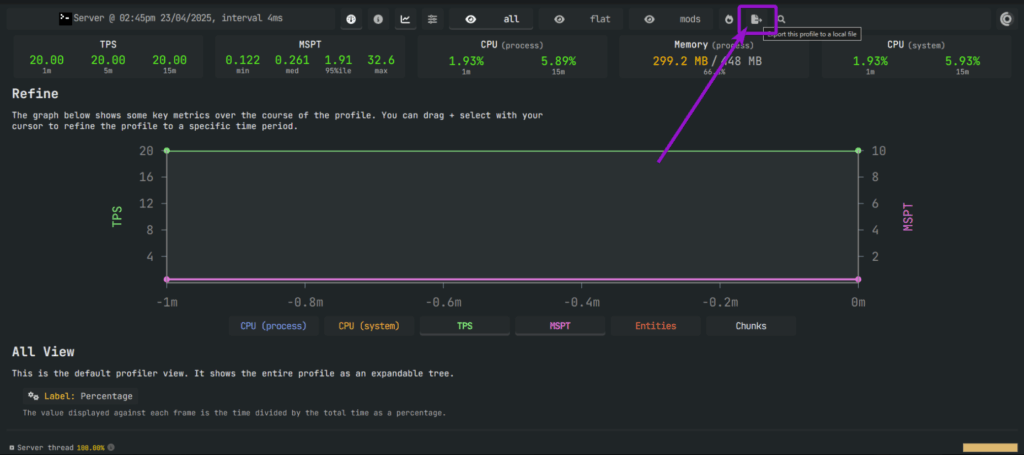Viewport: 1024px width, 455px height.
Task: Expand the Server thread tree node
Action: click(12, 448)
